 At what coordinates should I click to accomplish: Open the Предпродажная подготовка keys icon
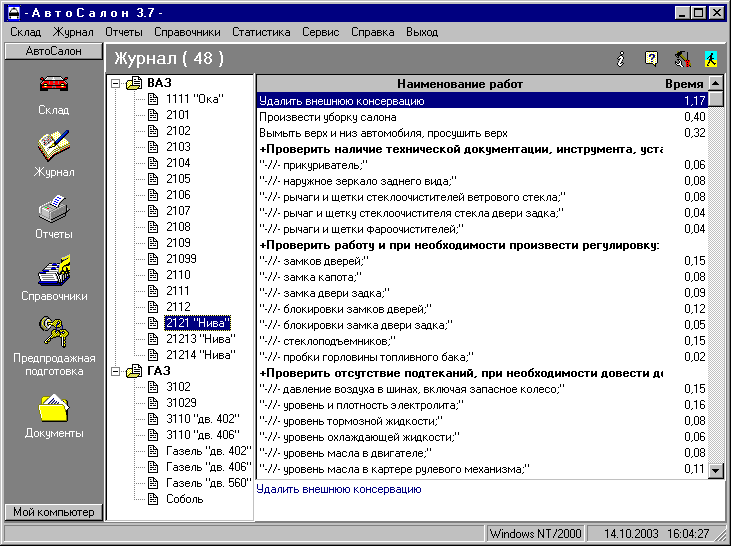(x=53, y=331)
